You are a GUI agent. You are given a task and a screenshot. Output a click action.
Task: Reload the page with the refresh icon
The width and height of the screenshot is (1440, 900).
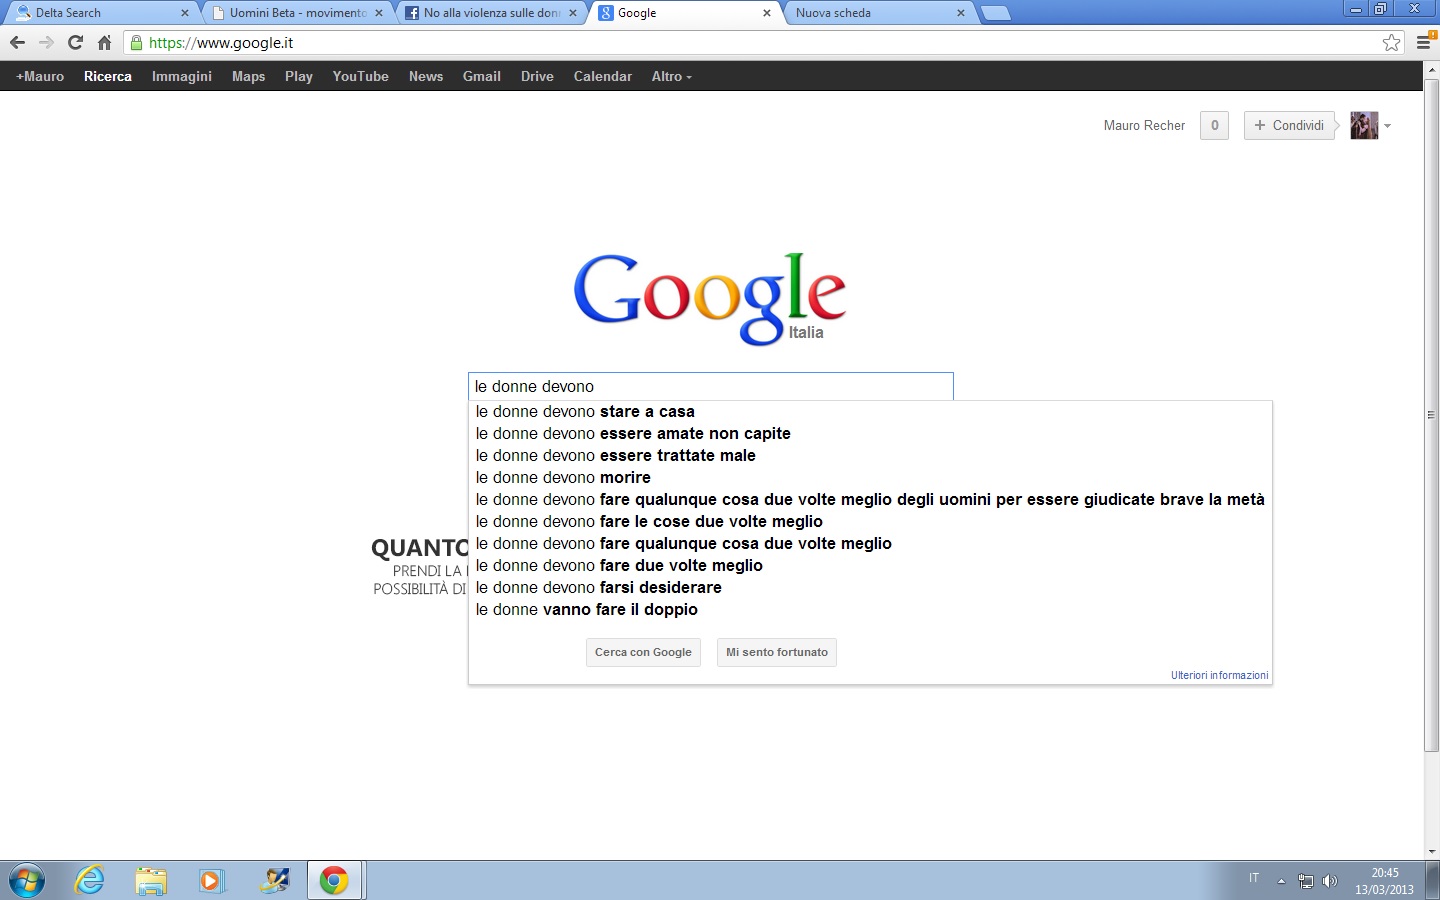tap(75, 43)
